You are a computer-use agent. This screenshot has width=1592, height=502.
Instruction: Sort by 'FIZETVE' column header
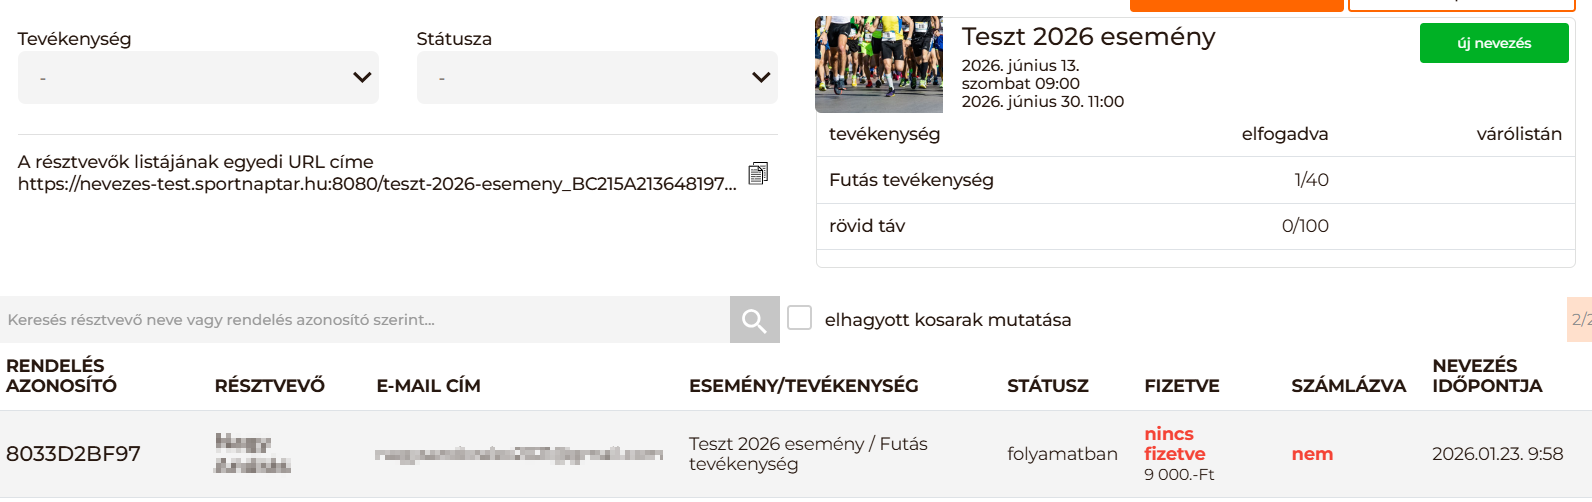1181,386
